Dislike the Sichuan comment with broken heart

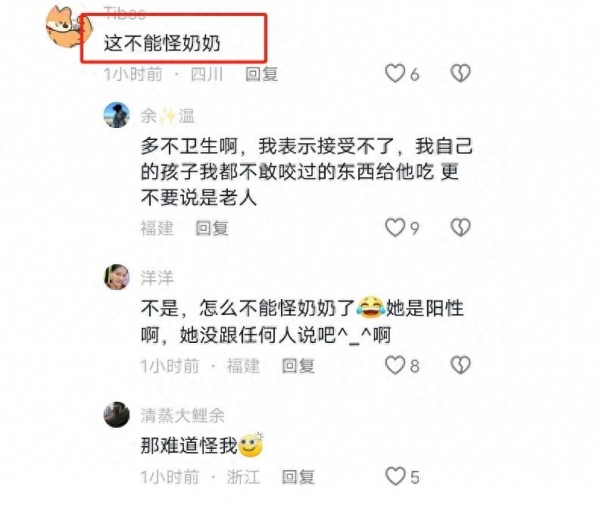coord(460,73)
